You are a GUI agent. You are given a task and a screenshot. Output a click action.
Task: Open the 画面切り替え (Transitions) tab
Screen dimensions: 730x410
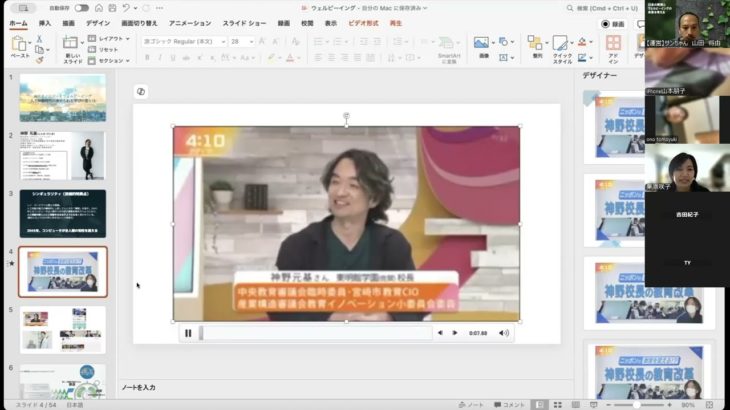coord(139,23)
